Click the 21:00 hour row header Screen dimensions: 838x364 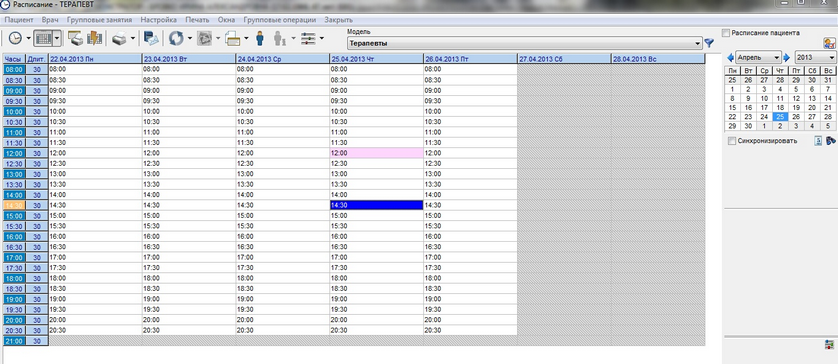coord(14,341)
